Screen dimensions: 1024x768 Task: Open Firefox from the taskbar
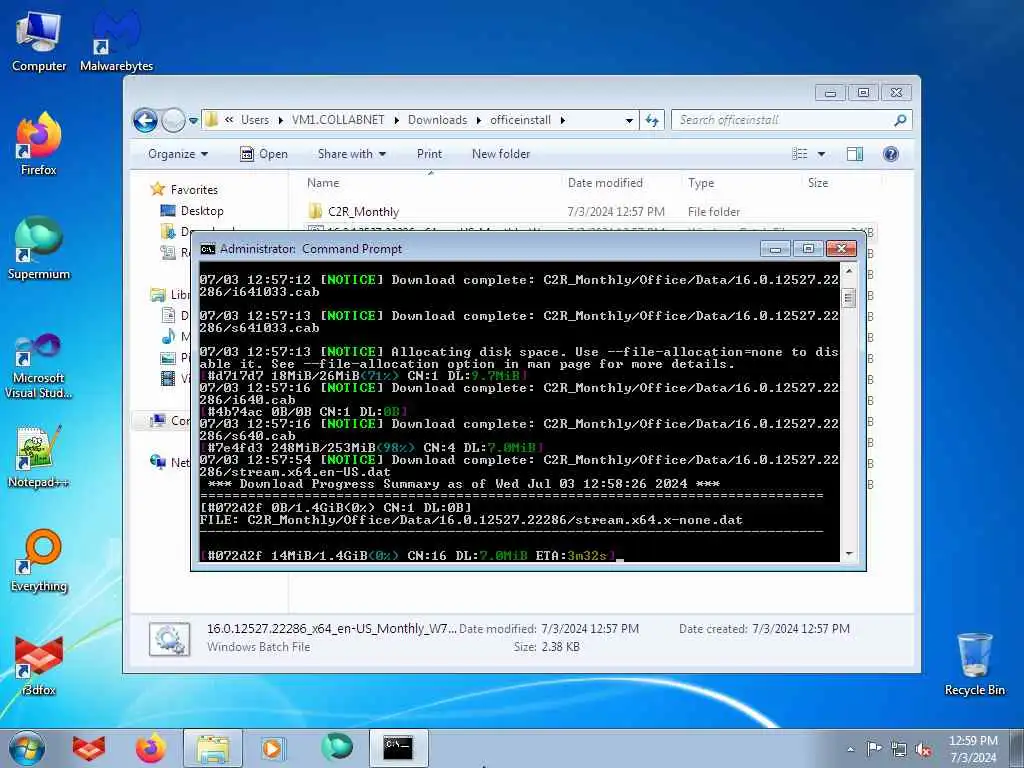click(150, 748)
